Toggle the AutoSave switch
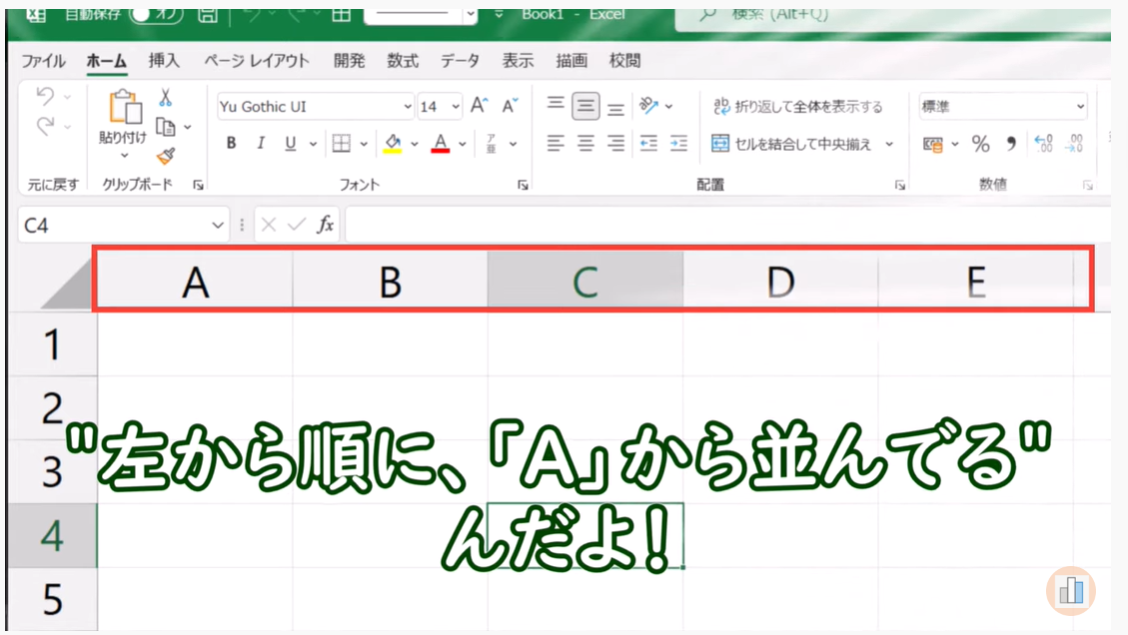Screen dimensions: 1128x635 (x=153, y=14)
